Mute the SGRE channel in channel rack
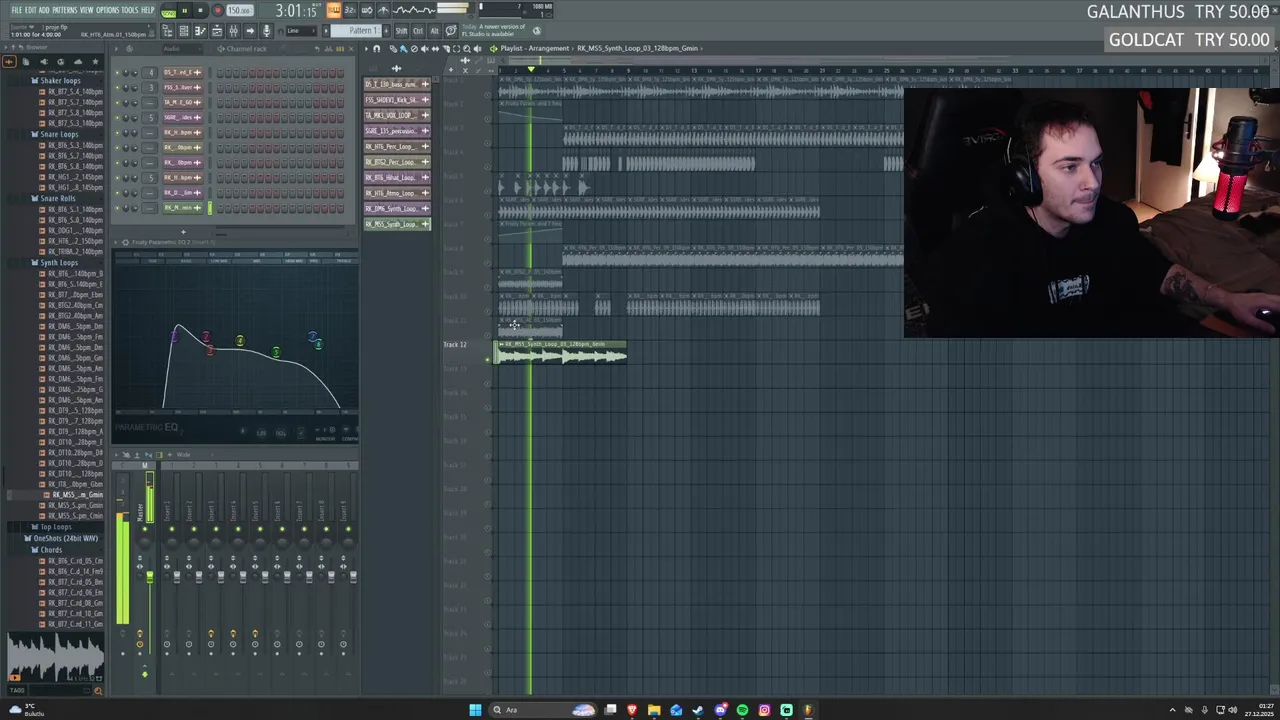The width and height of the screenshot is (1280, 720). pyautogui.click(x=117, y=117)
